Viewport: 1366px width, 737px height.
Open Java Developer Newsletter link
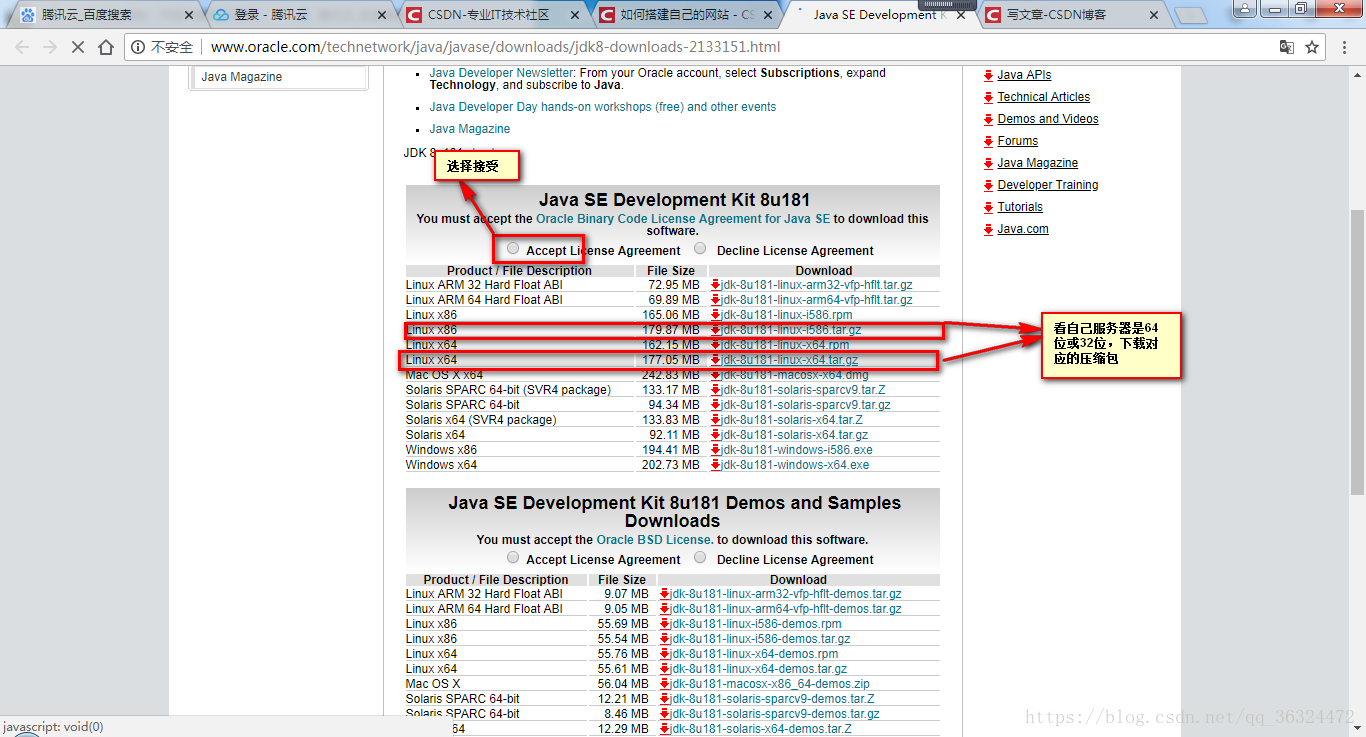(x=501, y=73)
